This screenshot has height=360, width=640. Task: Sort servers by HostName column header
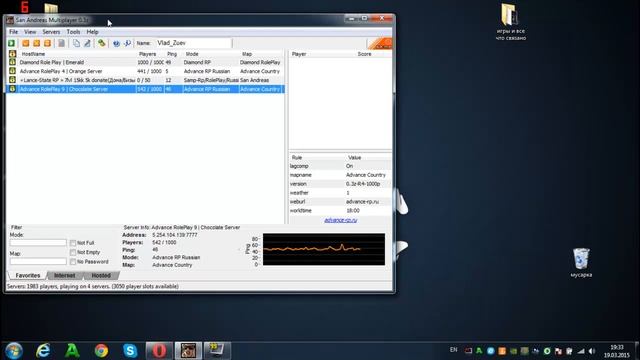click(x=77, y=54)
